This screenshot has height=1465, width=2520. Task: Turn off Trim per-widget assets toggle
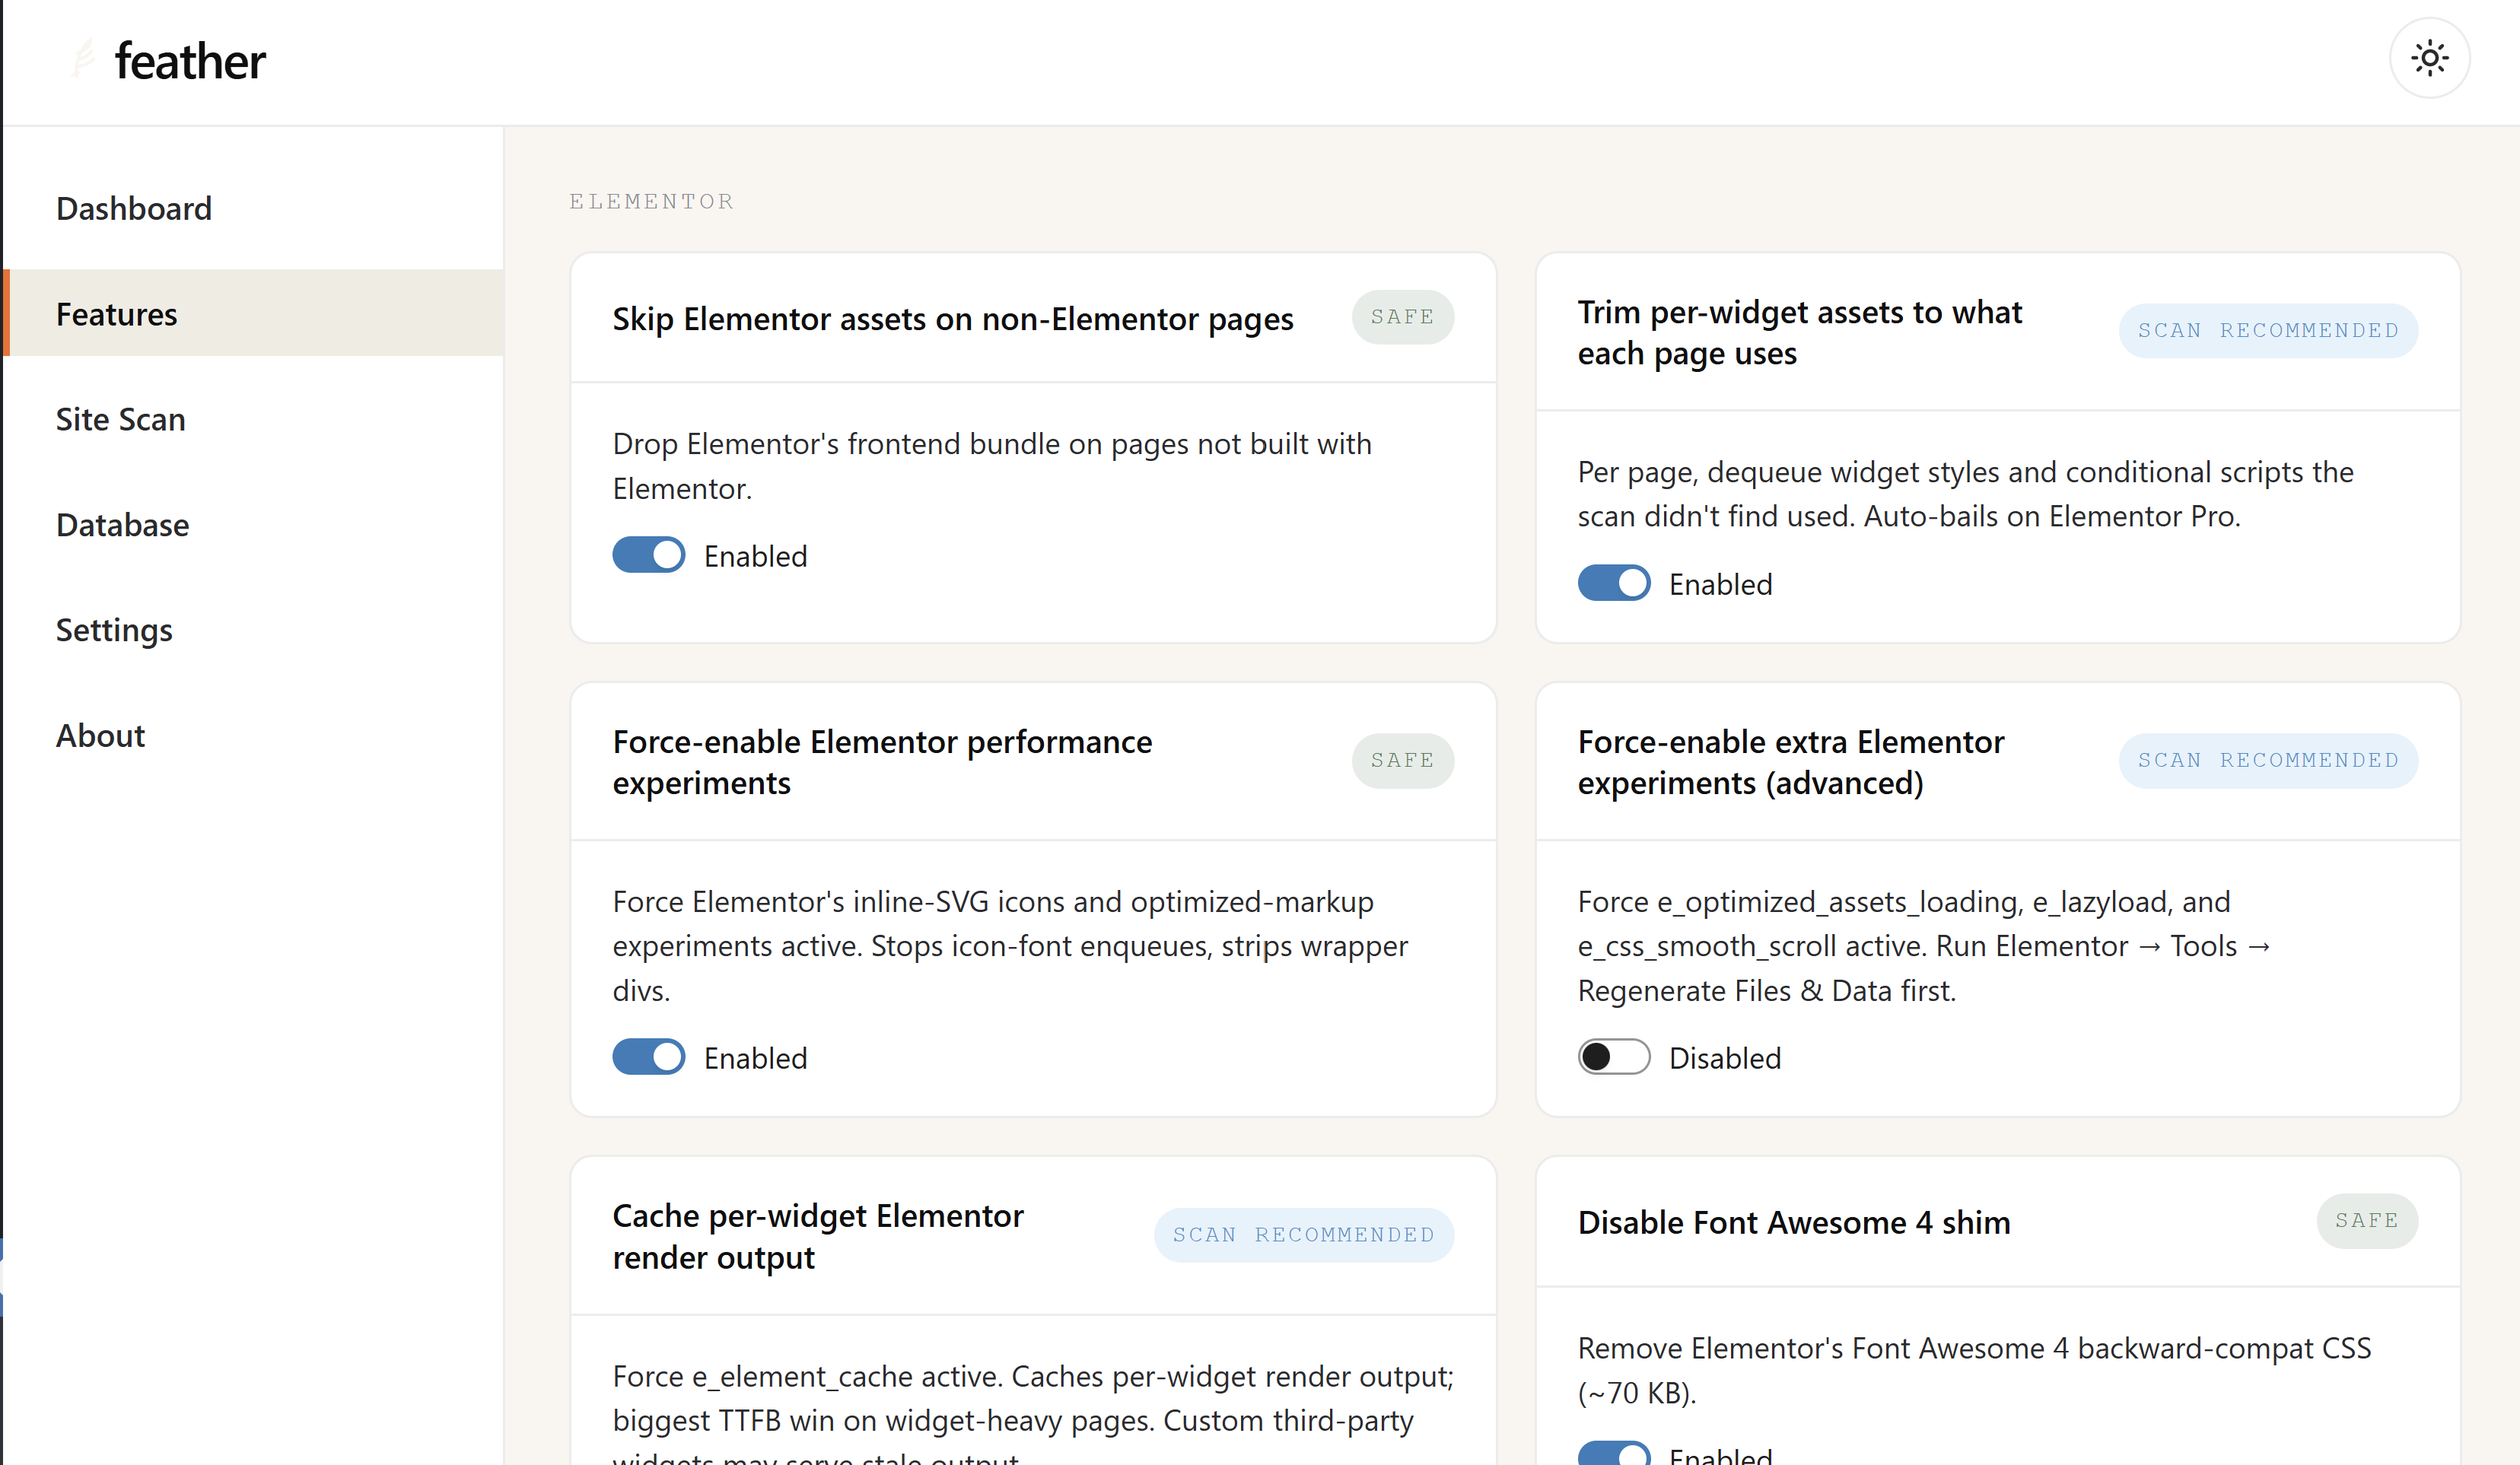click(x=1614, y=583)
